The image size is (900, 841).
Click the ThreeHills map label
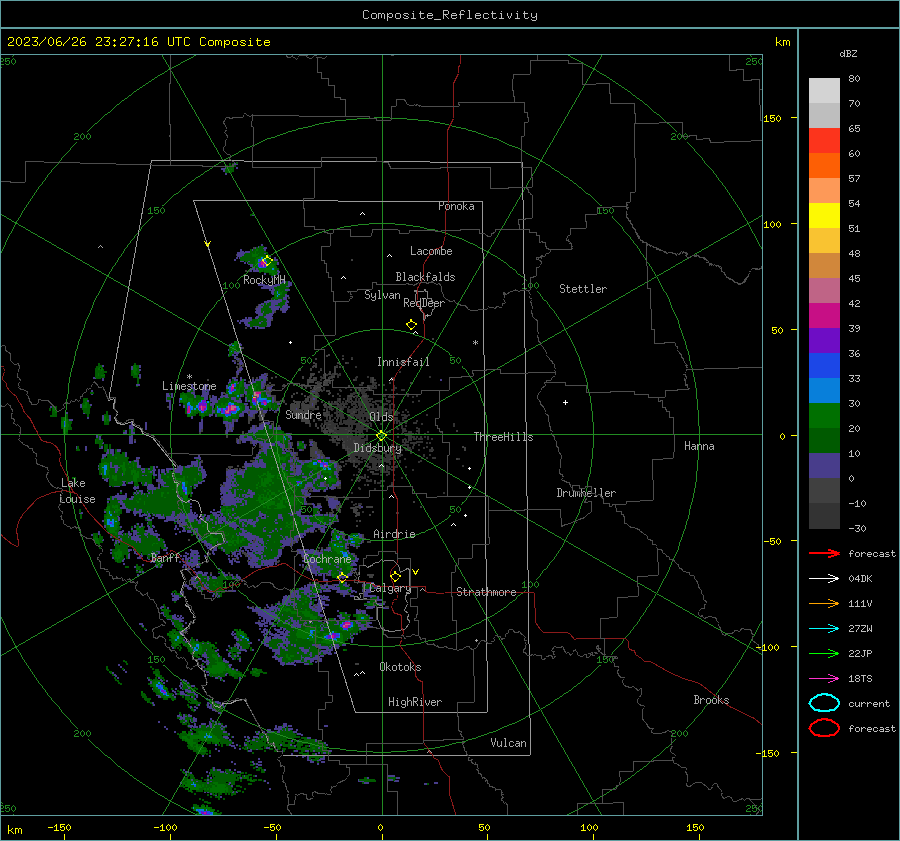click(x=503, y=437)
